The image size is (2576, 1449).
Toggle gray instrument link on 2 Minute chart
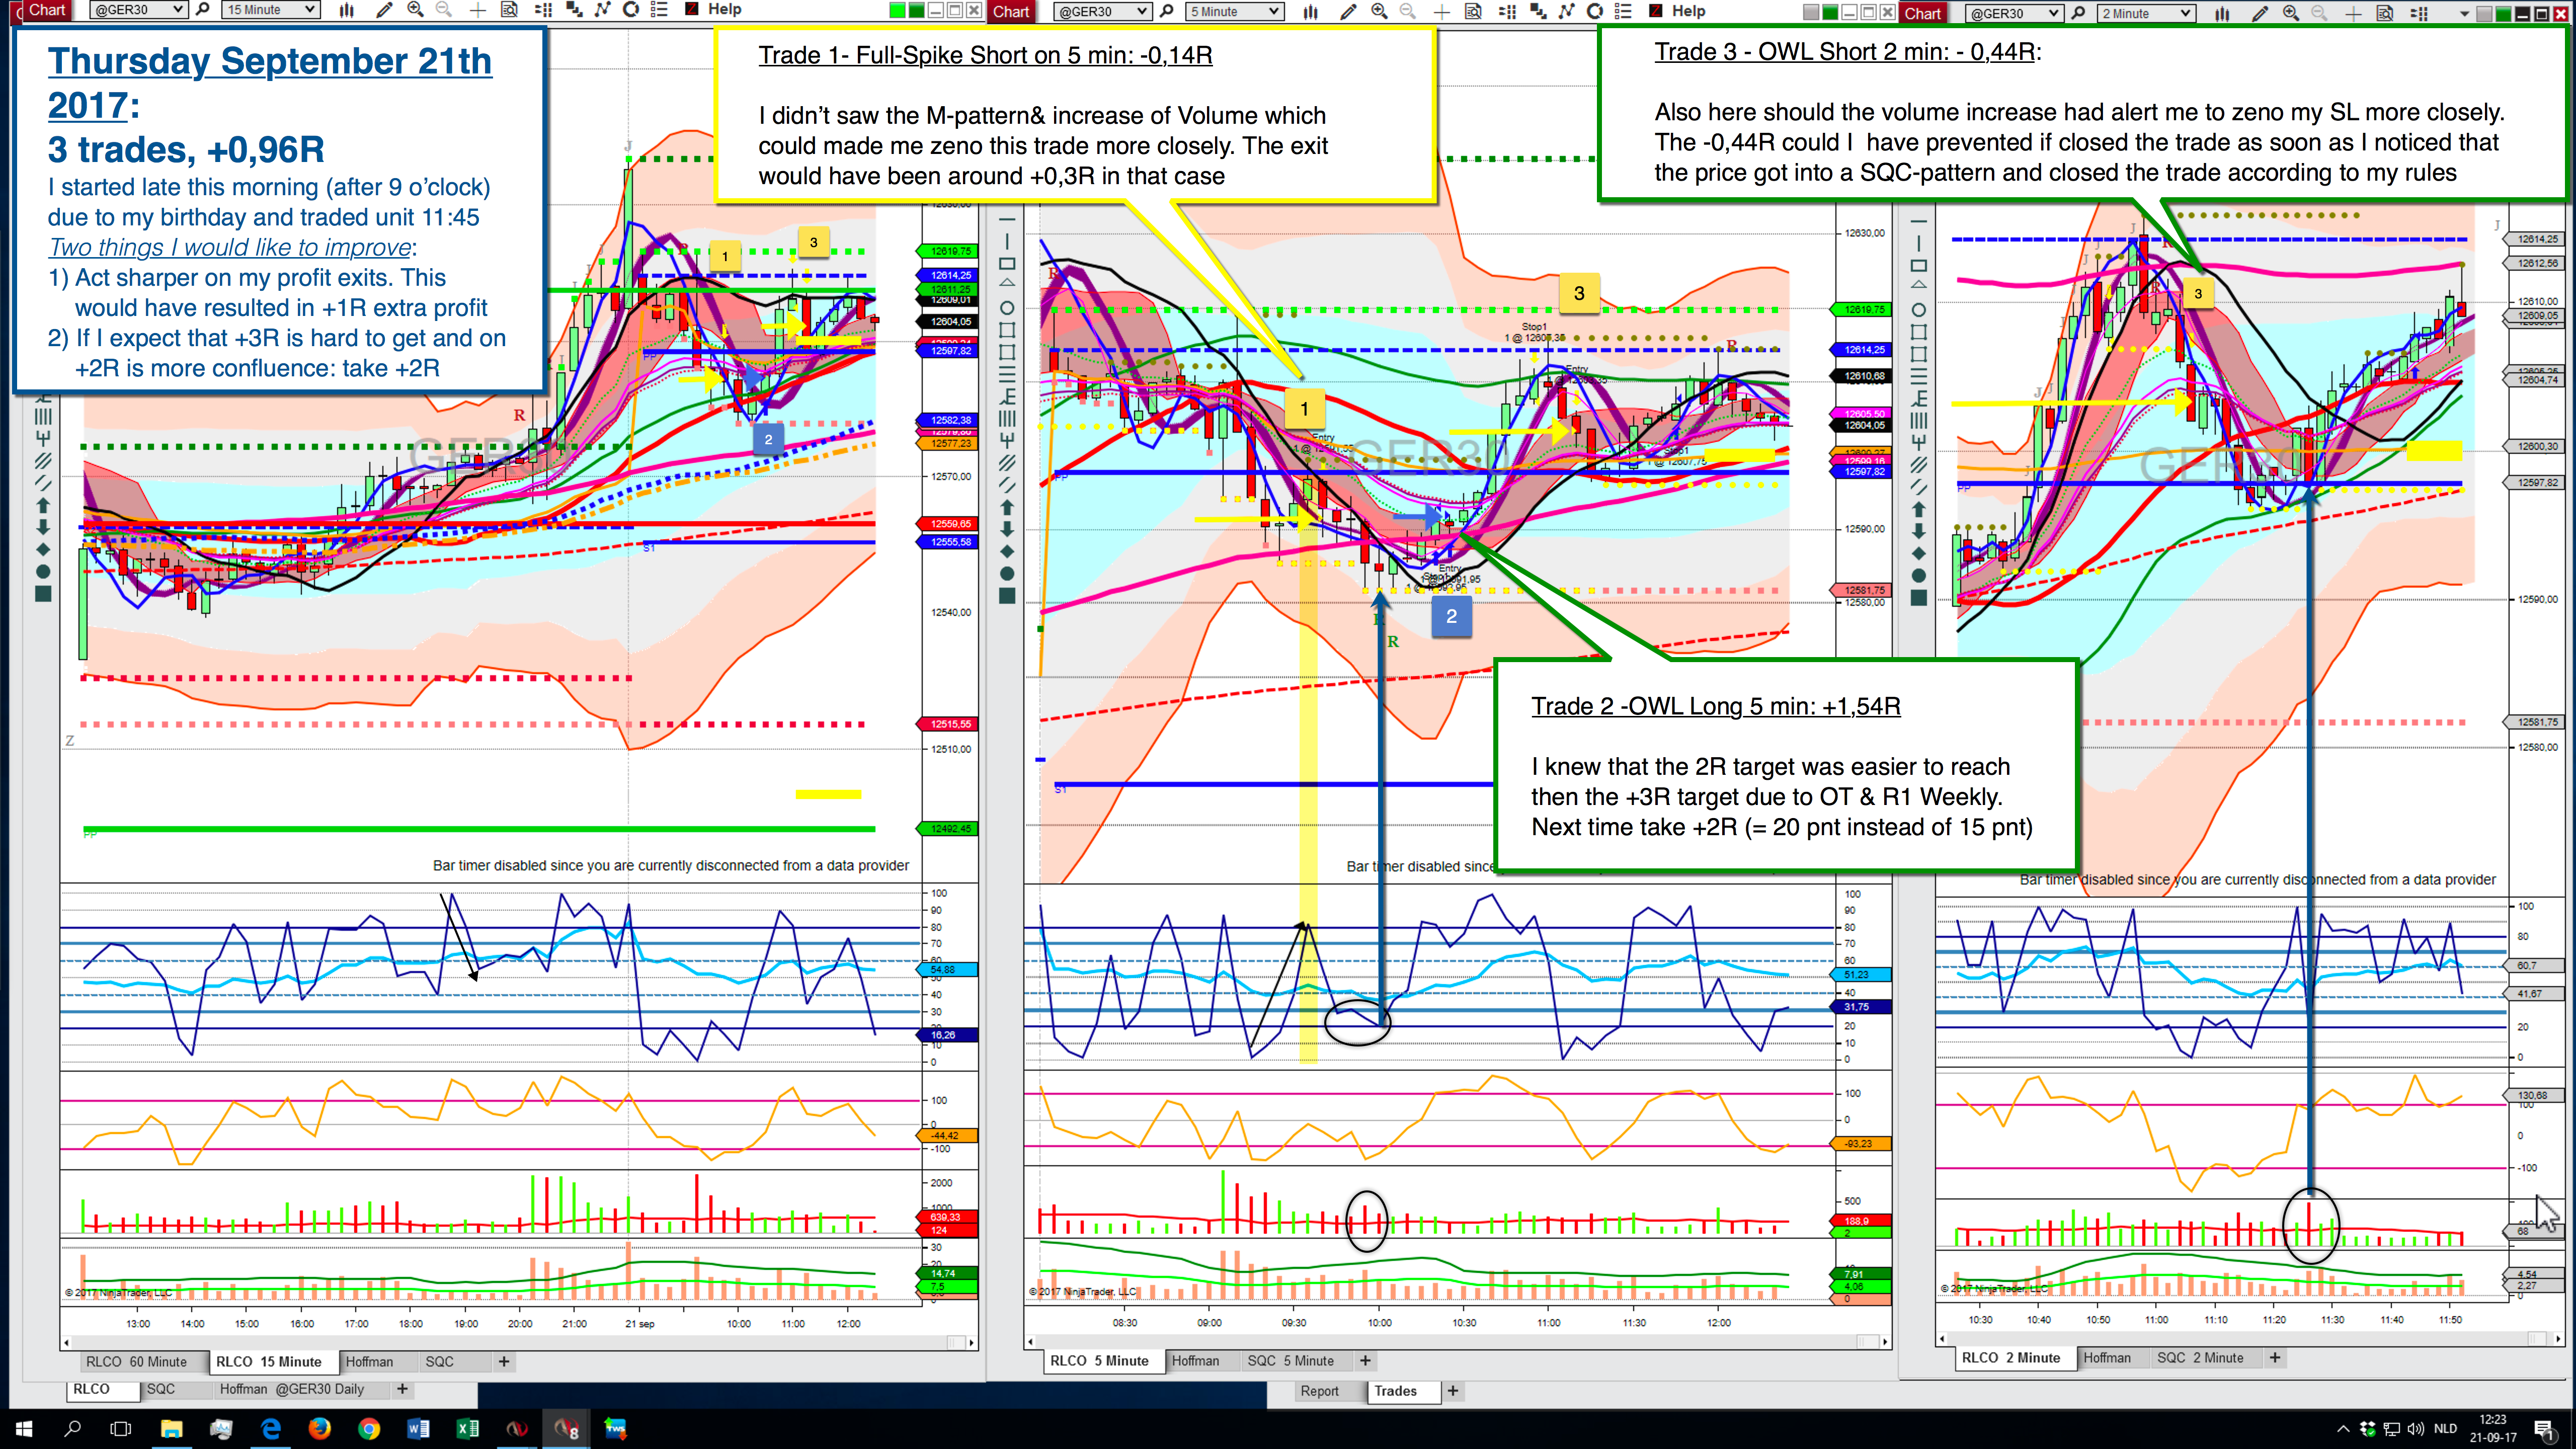click(2484, 14)
